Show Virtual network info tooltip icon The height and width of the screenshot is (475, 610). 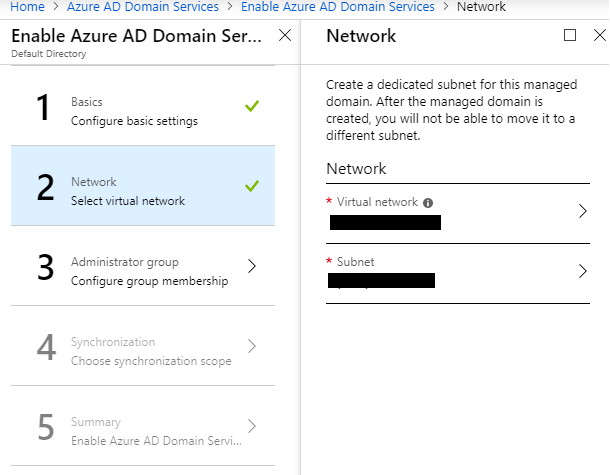coord(428,203)
